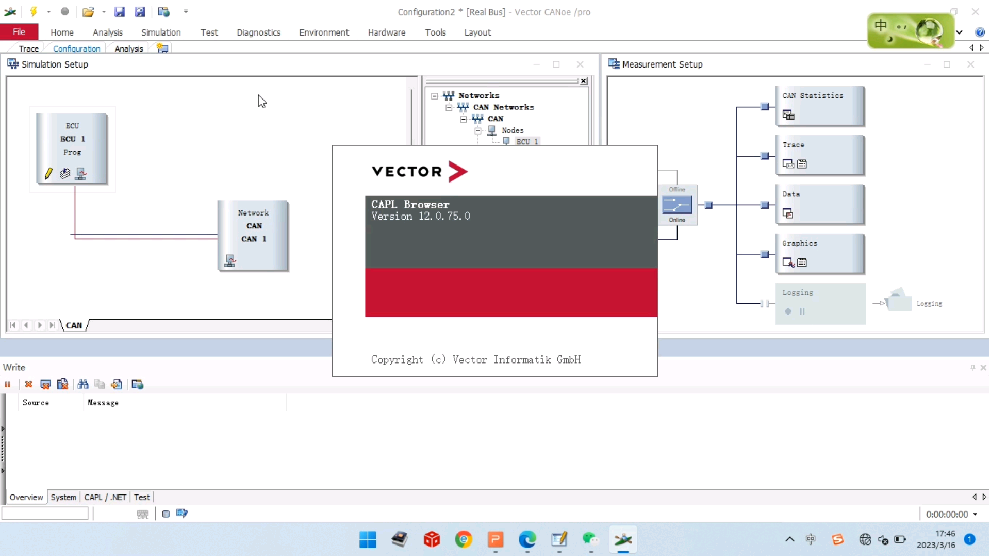Image resolution: width=989 pixels, height=556 pixels.
Task: Switch to the Trace desktop tab
Action: 28,49
